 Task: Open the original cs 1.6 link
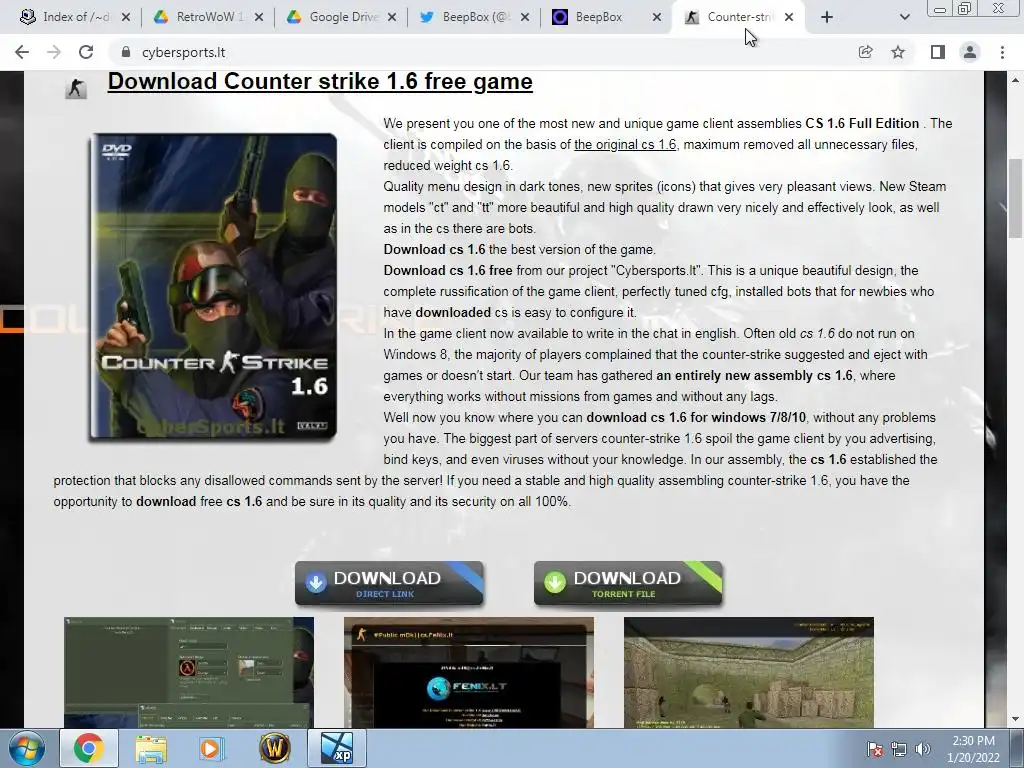[625, 144]
